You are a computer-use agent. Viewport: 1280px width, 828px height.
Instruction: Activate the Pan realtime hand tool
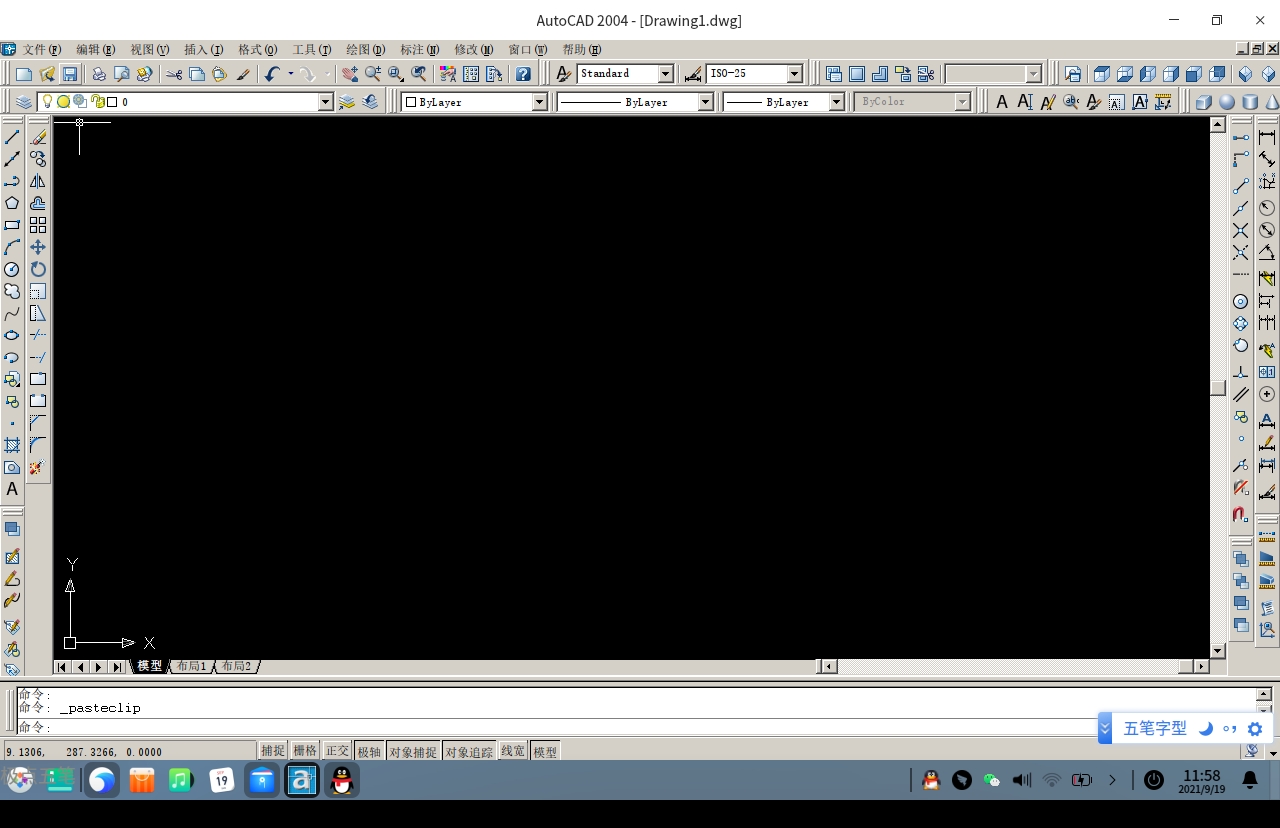point(349,74)
